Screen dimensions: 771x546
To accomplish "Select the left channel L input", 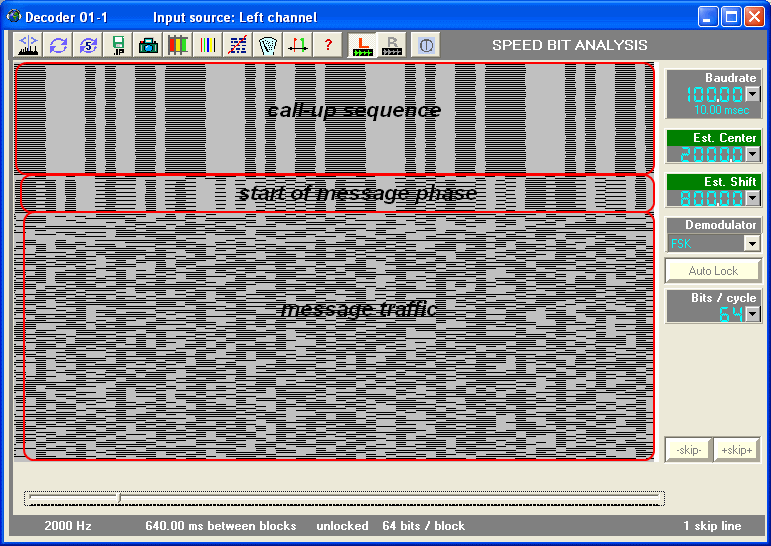I will tap(361, 45).
